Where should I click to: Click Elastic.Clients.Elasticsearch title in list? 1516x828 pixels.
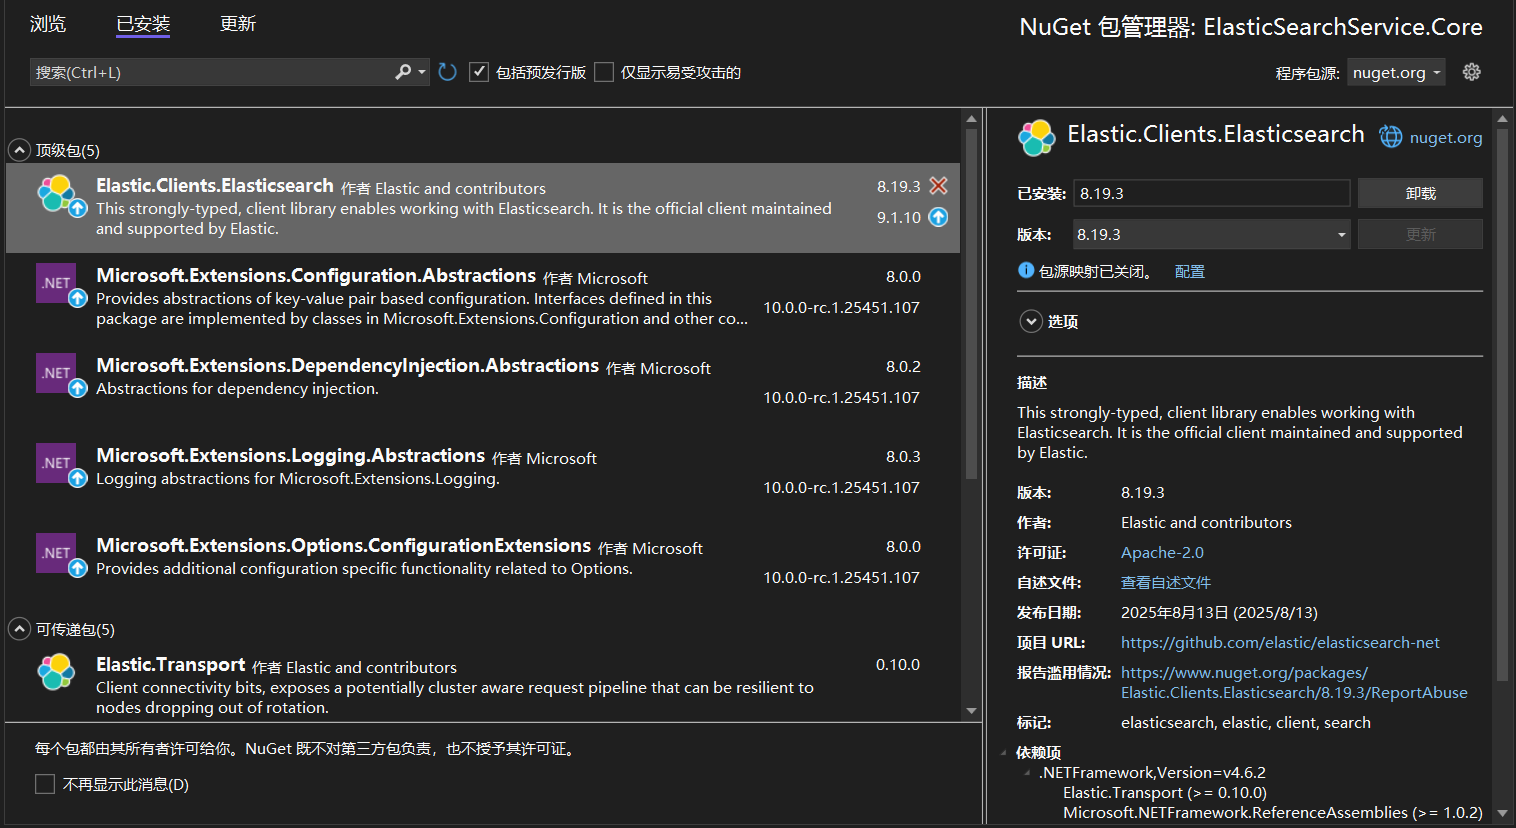(x=215, y=186)
